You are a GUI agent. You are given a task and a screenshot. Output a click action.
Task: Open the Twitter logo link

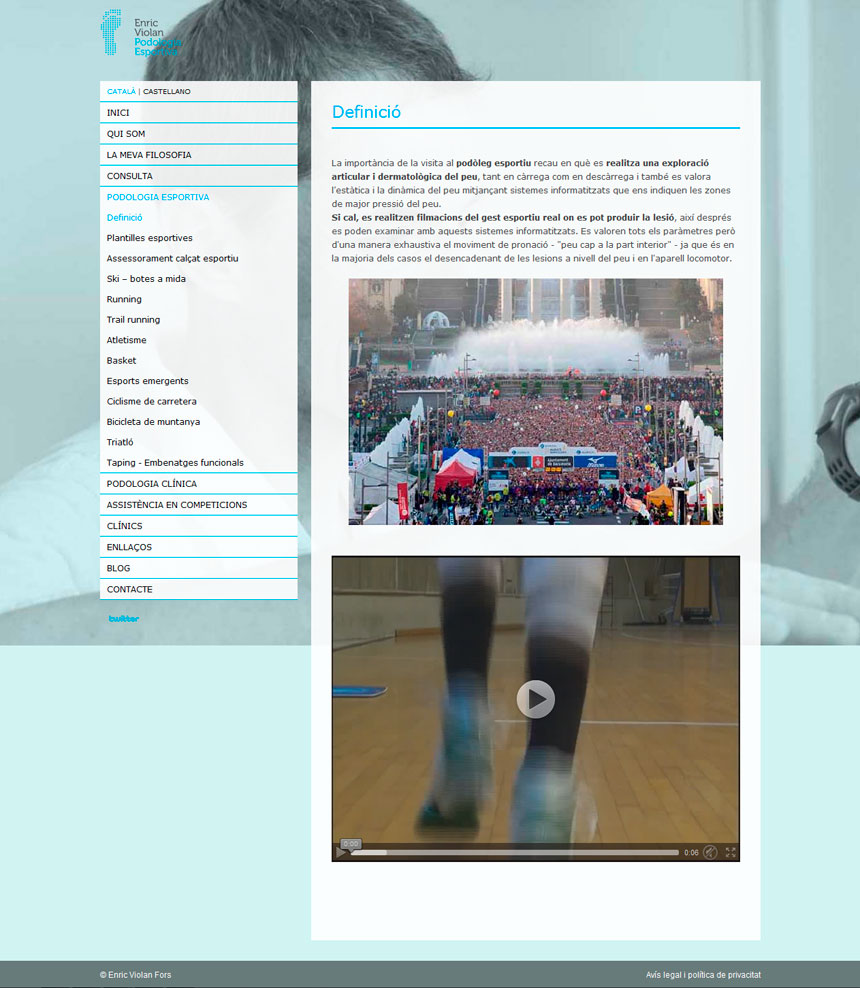click(124, 619)
